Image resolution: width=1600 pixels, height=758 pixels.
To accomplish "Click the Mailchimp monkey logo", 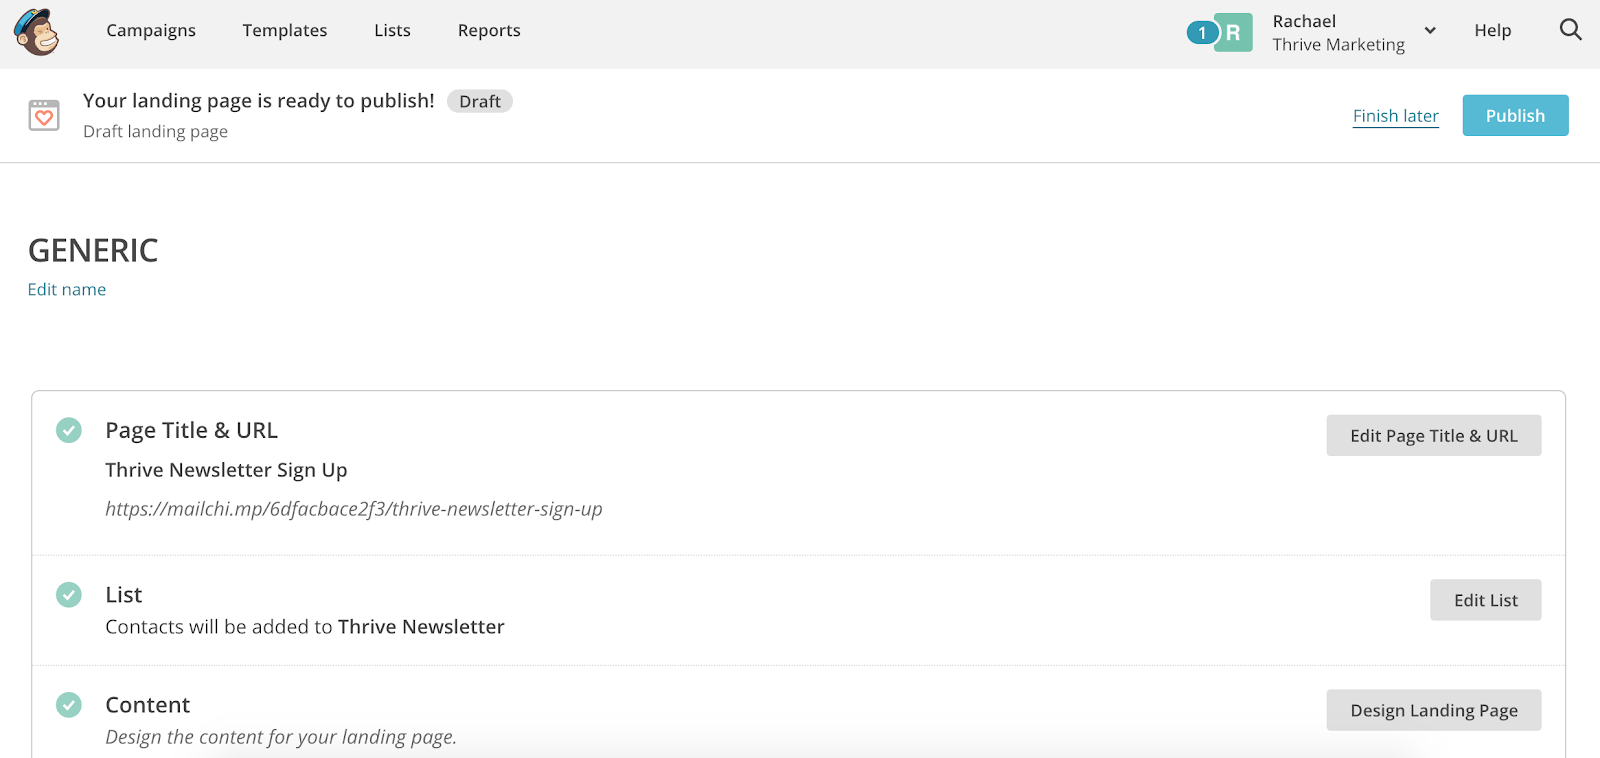I will tap(37, 31).
